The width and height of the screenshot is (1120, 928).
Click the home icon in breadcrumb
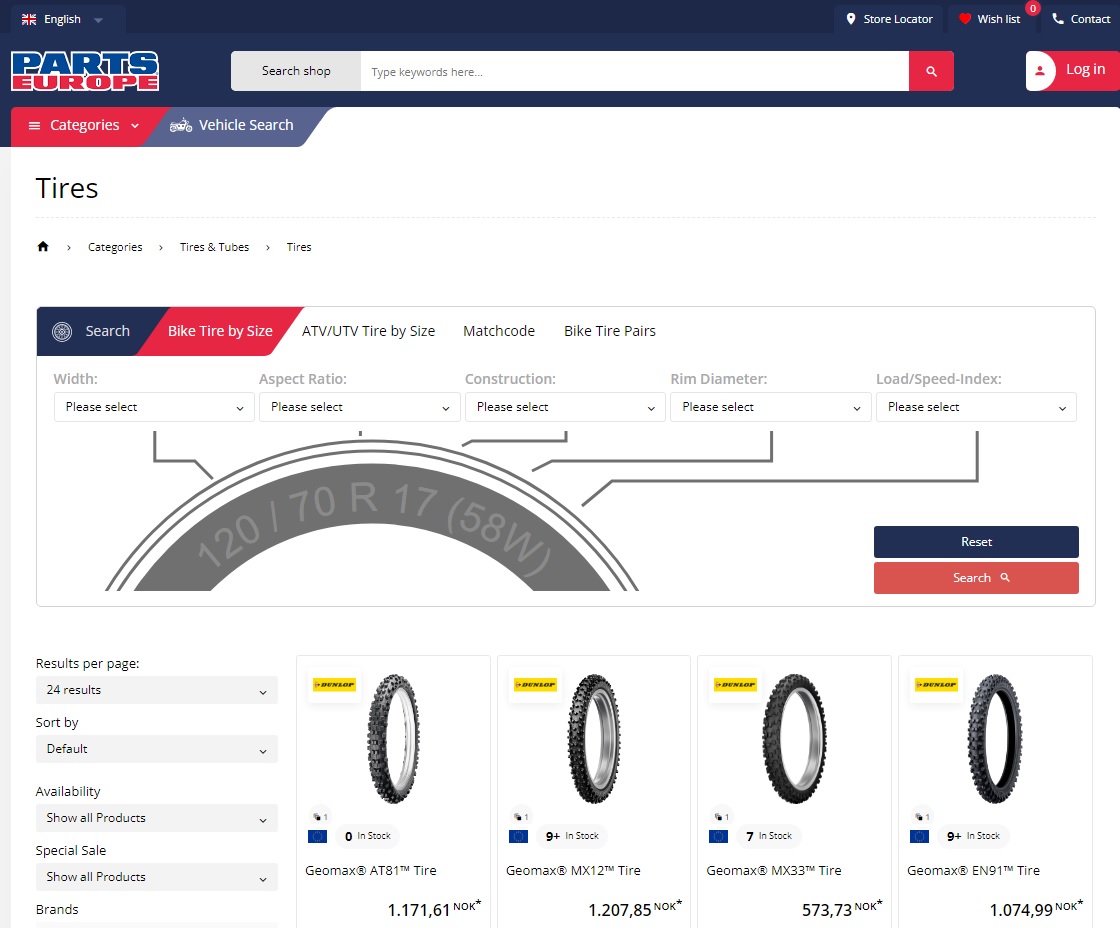point(43,246)
